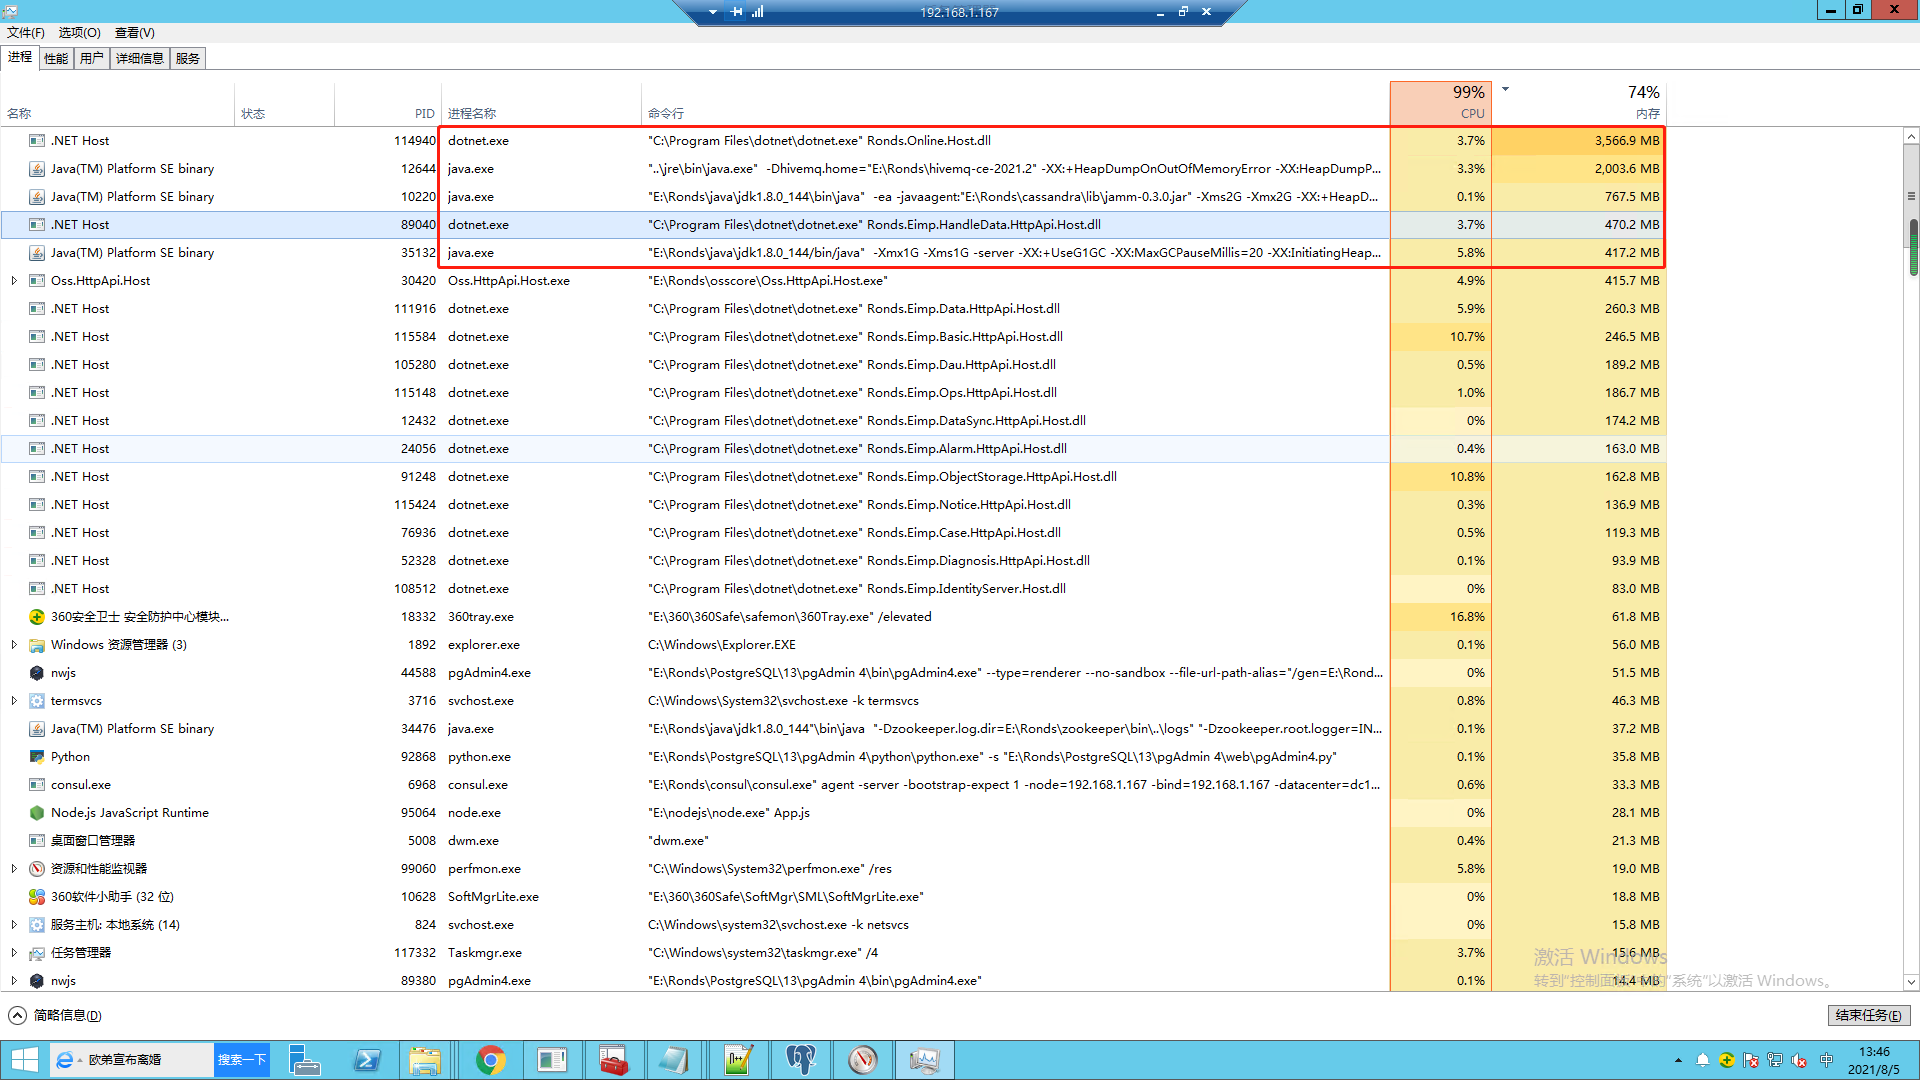
Task: Sort by the 状态 column header
Action: coord(285,102)
